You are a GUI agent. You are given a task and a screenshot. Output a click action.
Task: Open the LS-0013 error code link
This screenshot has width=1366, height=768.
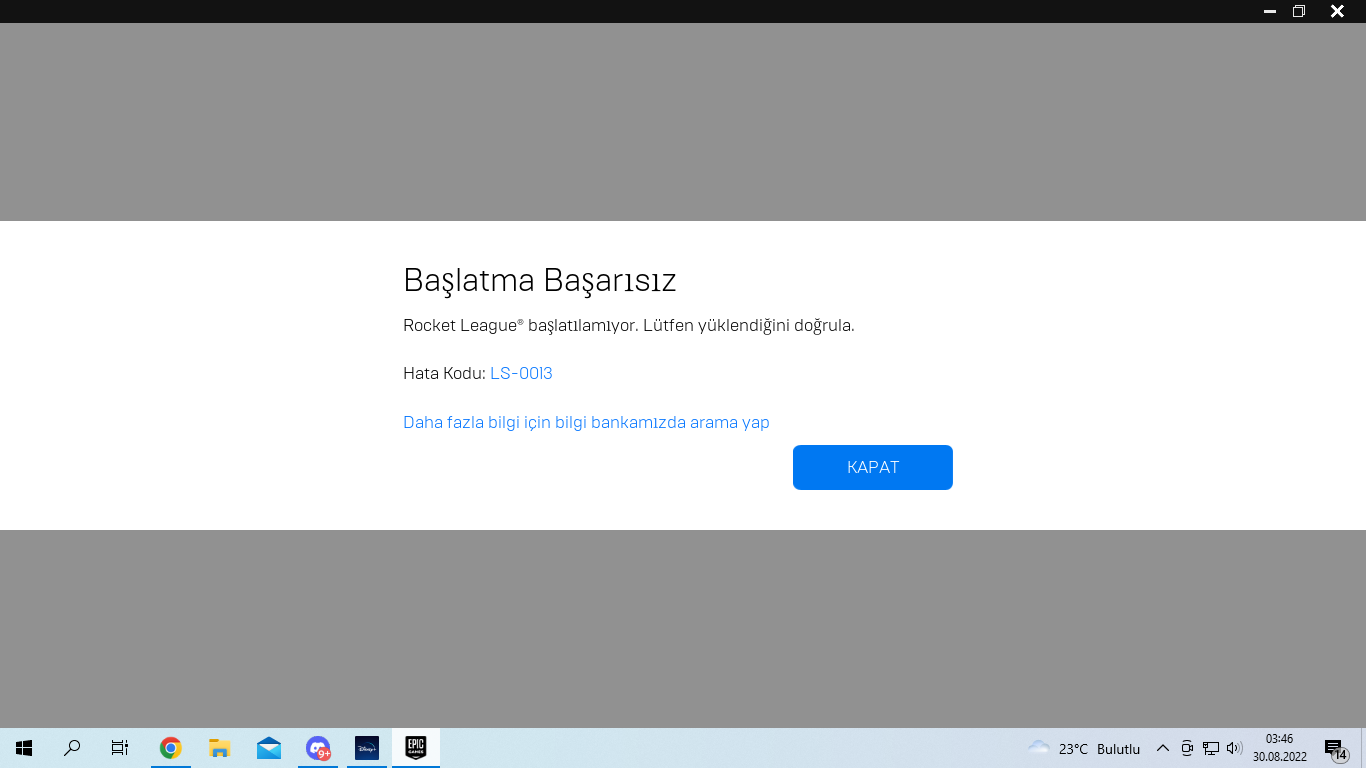click(521, 373)
